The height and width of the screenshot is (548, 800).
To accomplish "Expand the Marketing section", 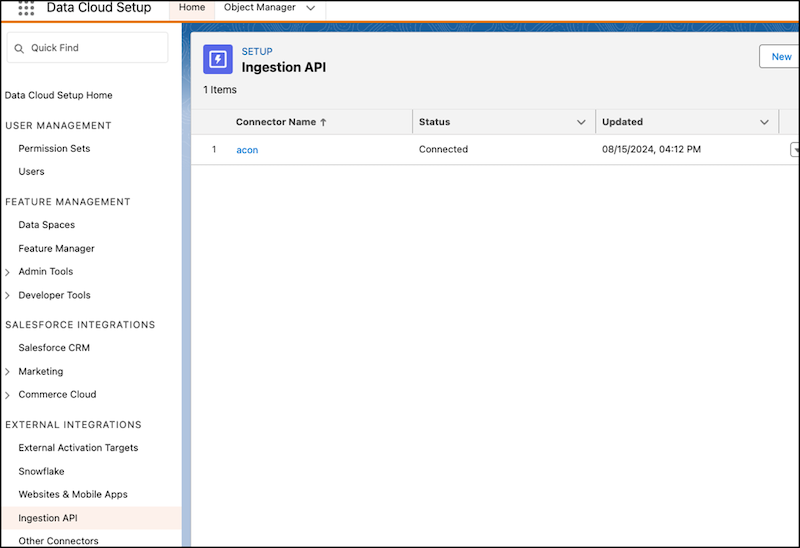I will click(x=7, y=372).
